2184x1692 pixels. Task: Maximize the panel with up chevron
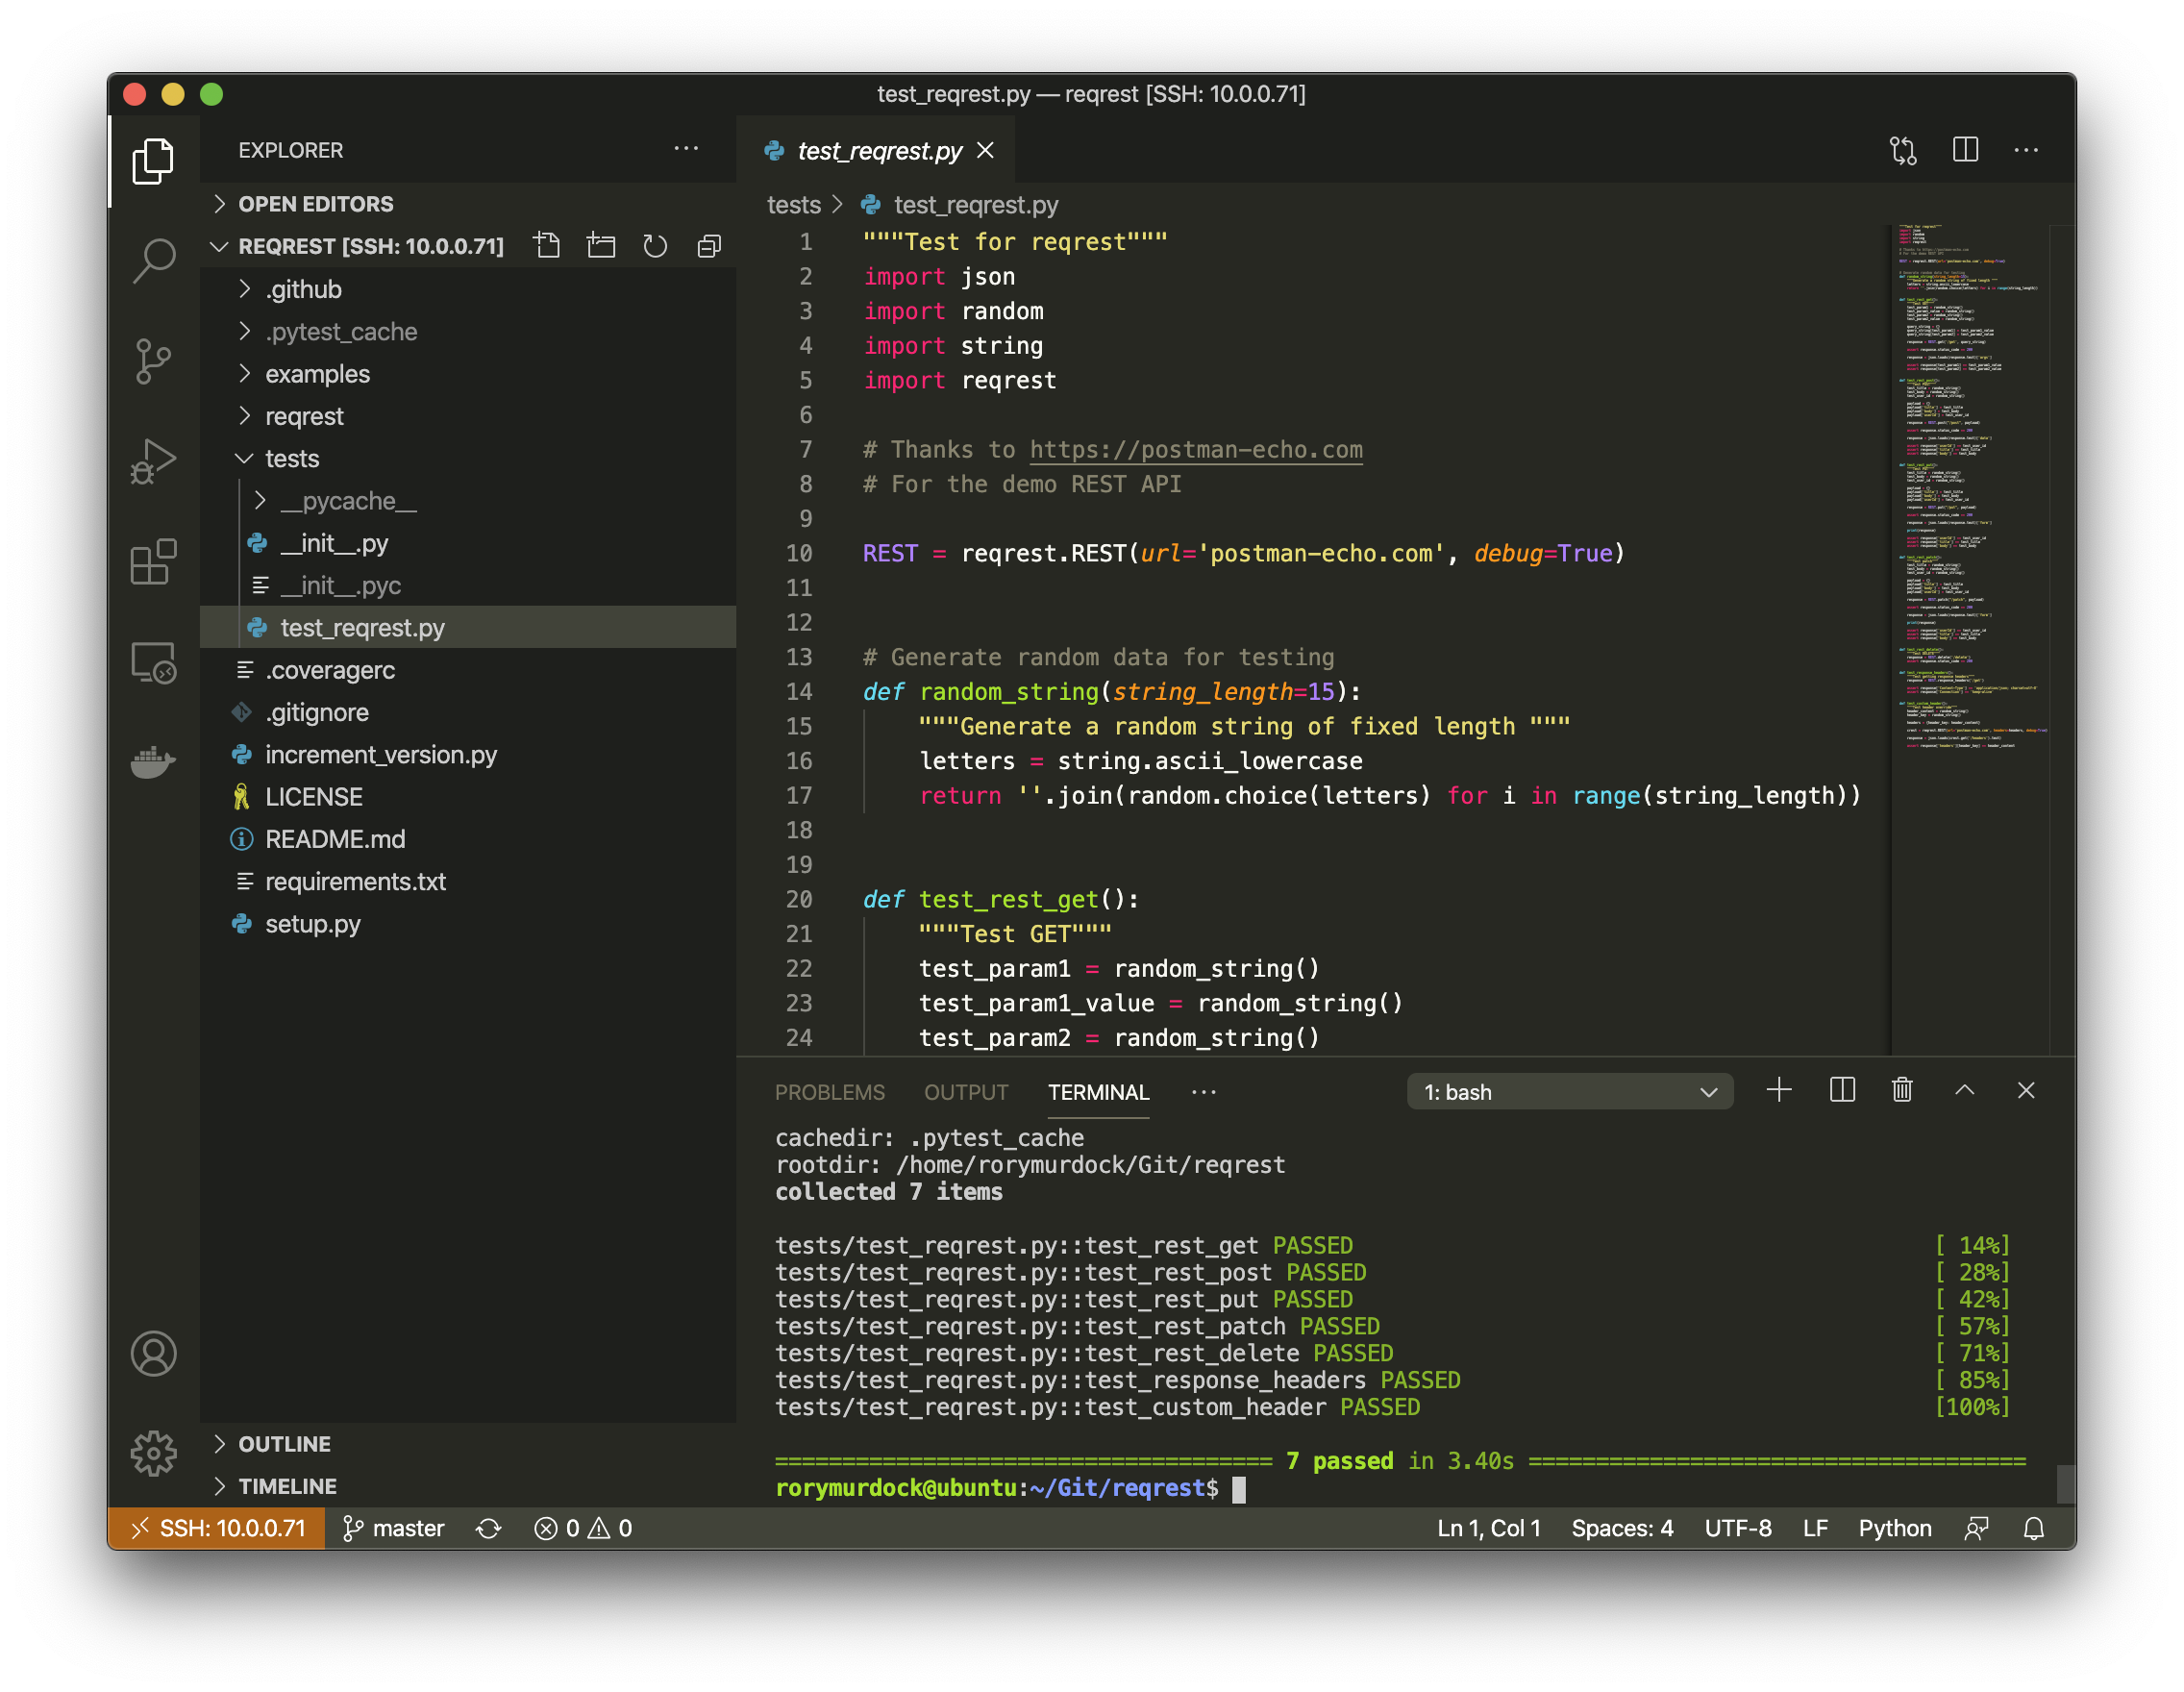(1964, 1090)
